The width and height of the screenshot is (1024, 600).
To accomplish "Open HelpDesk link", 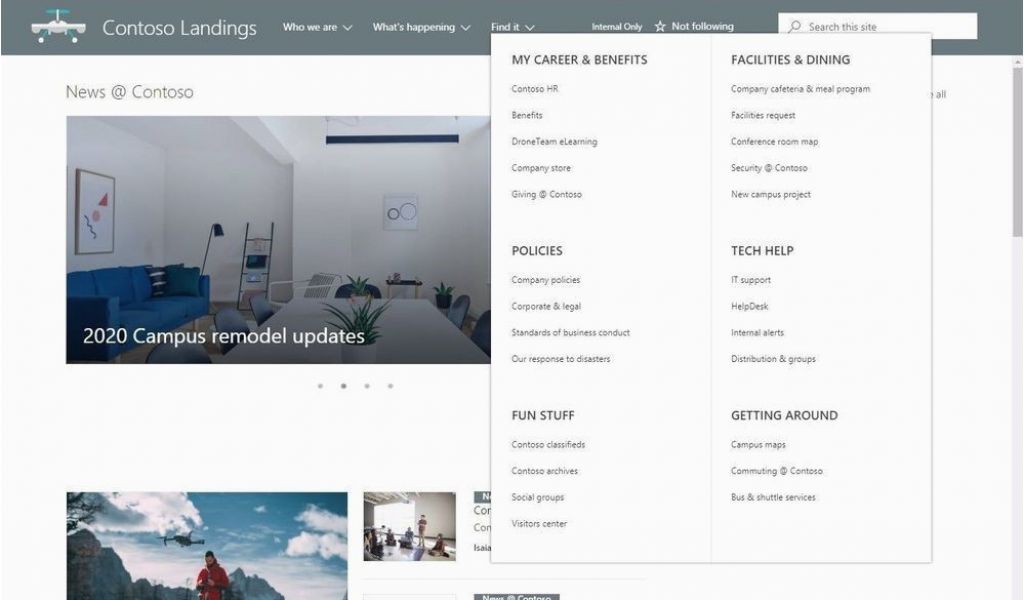I will (x=750, y=306).
